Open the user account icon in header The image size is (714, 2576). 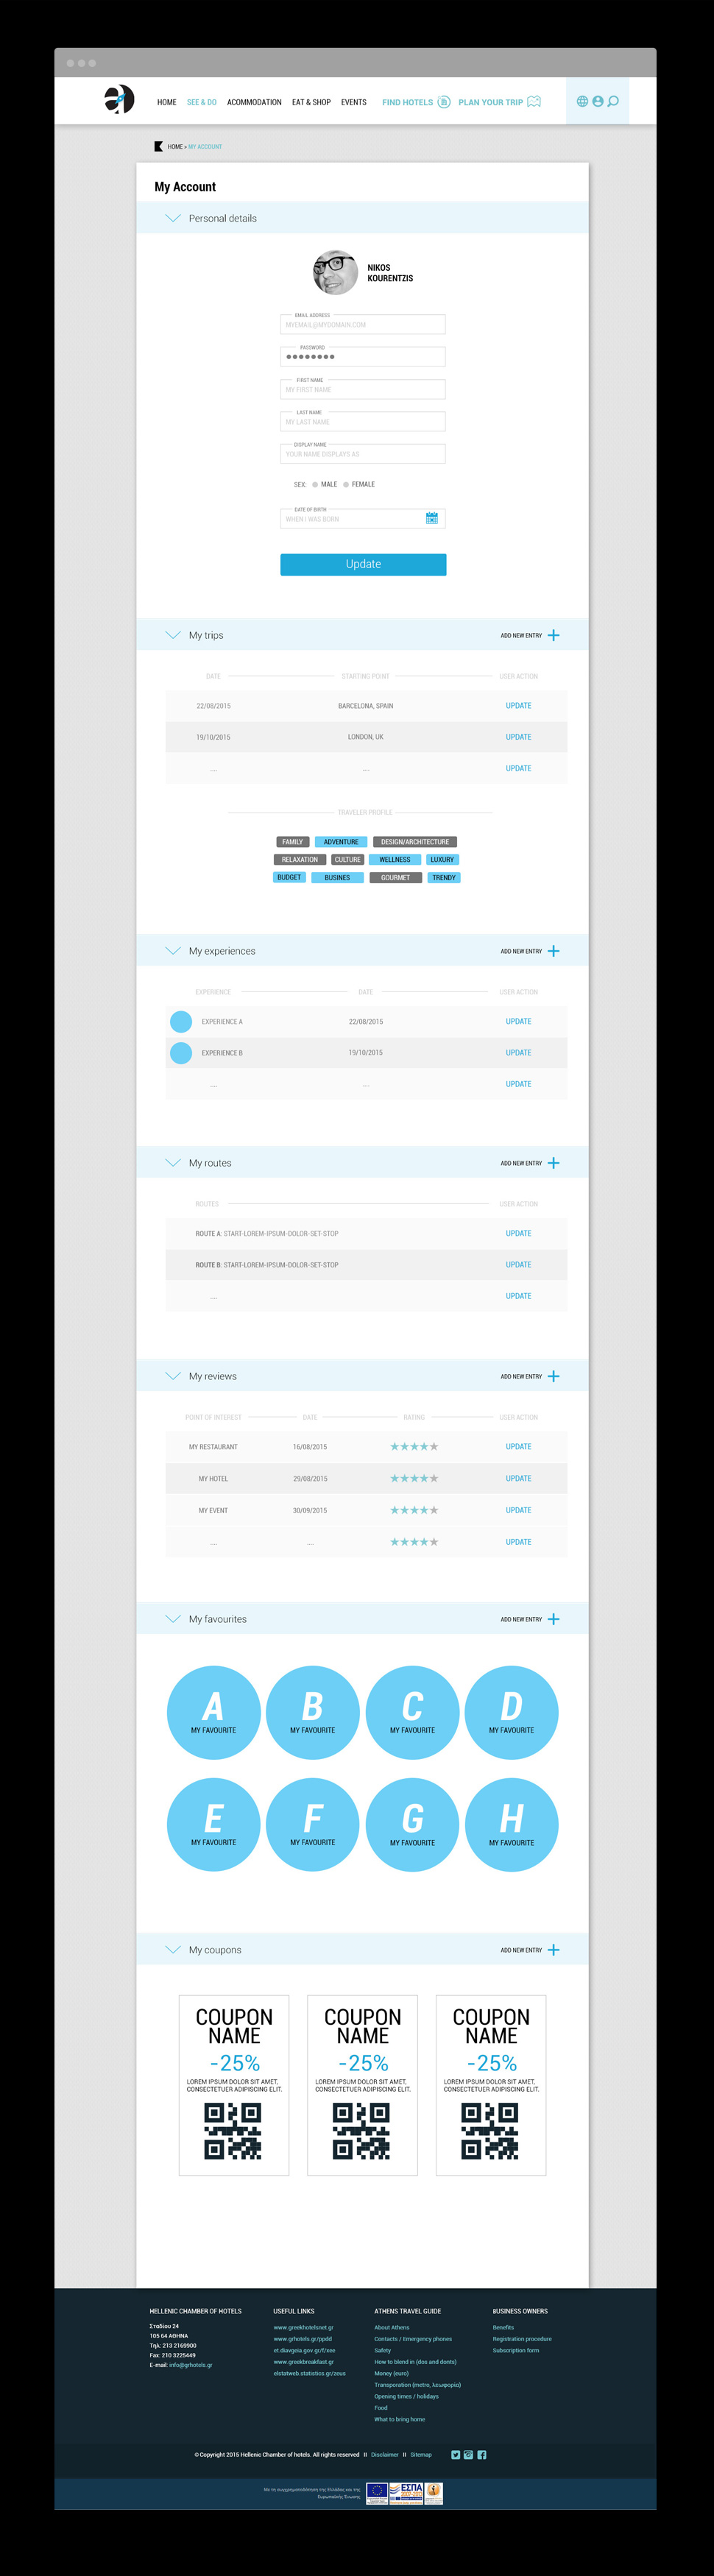(x=598, y=102)
